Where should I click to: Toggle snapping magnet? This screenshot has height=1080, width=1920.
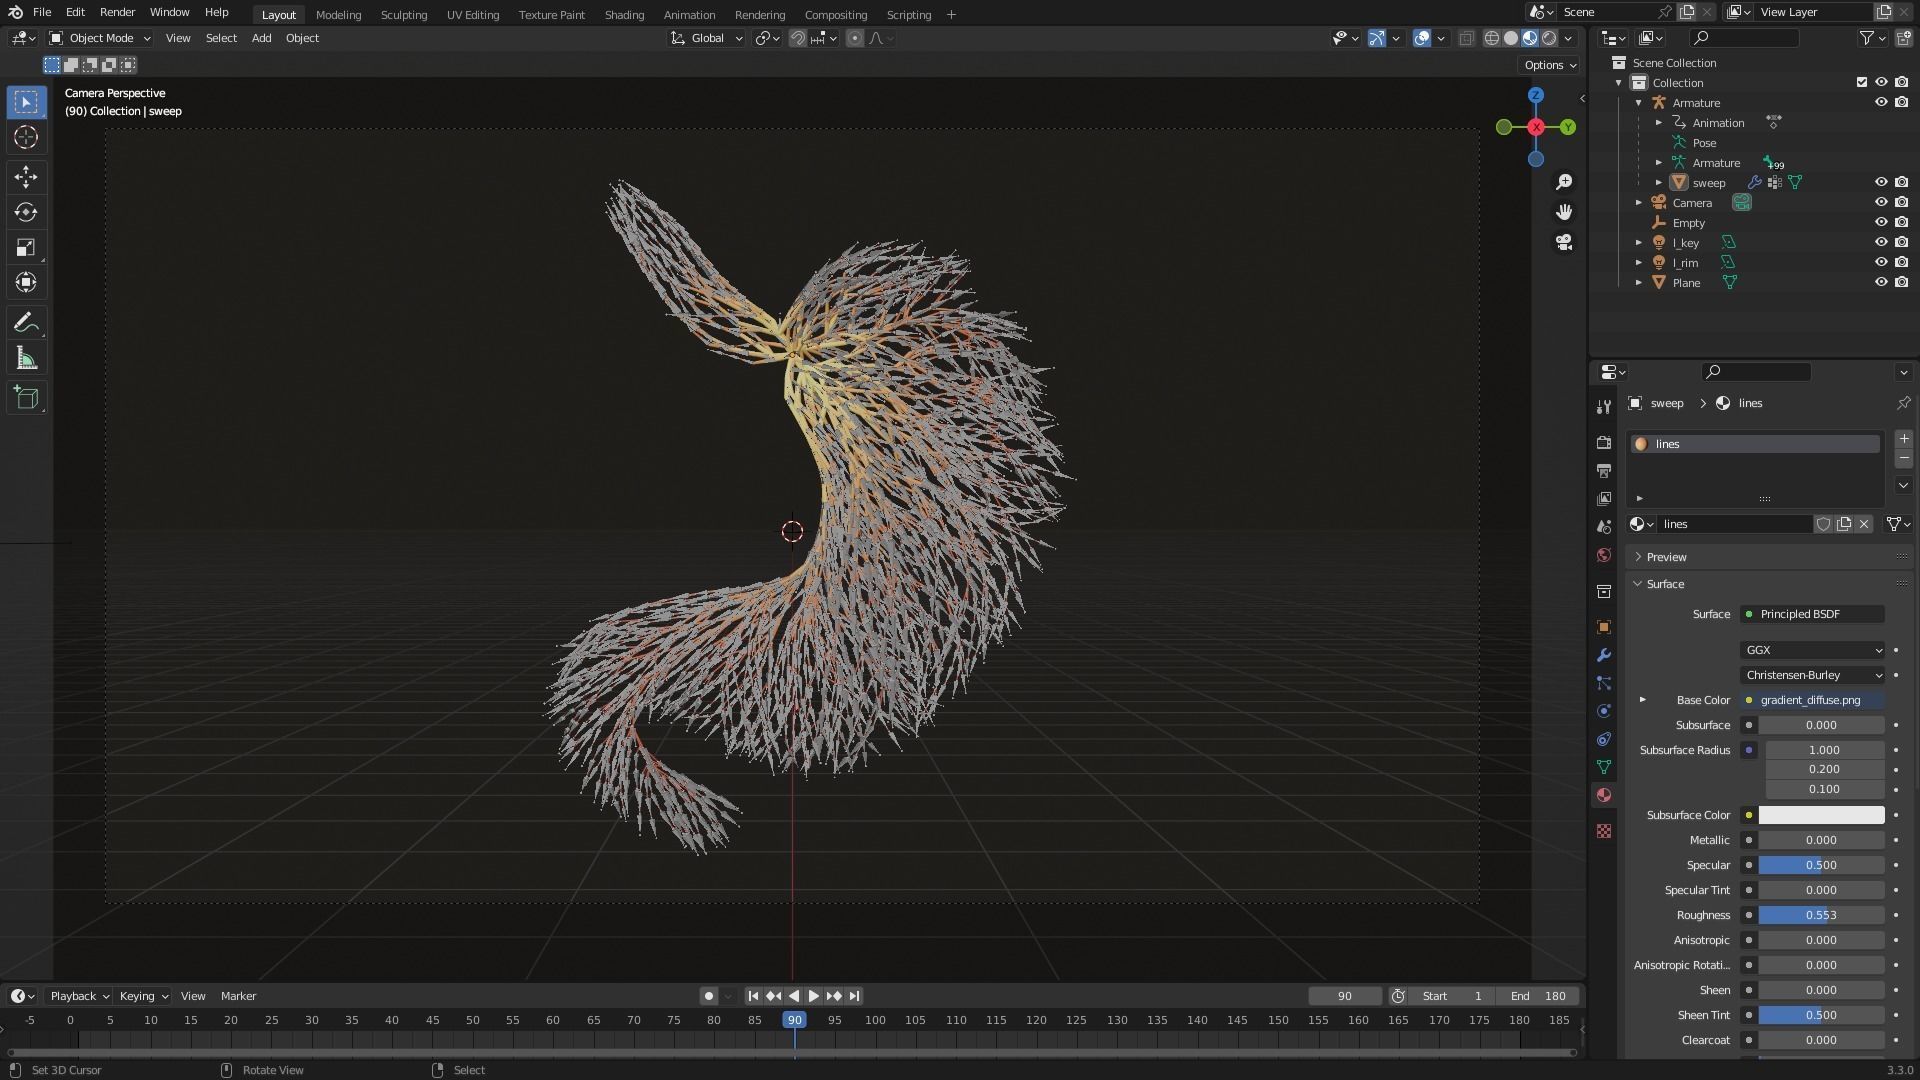pyautogui.click(x=797, y=38)
